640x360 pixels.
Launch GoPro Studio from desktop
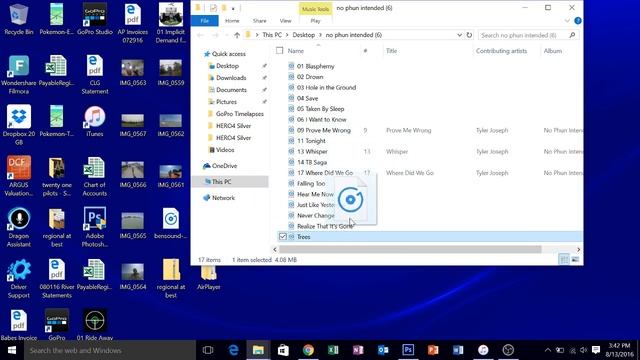tap(95, 19)
